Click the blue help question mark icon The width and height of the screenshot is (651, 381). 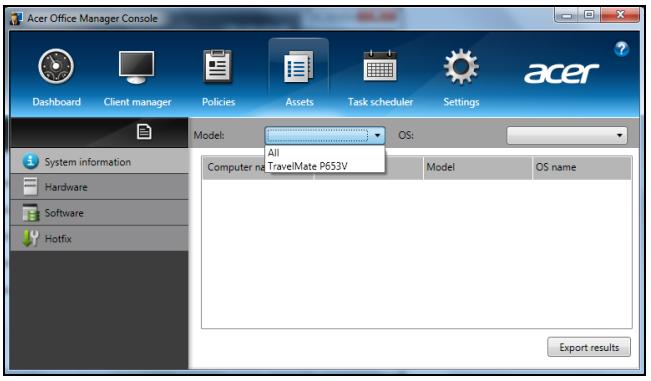(x=621, y=49)
